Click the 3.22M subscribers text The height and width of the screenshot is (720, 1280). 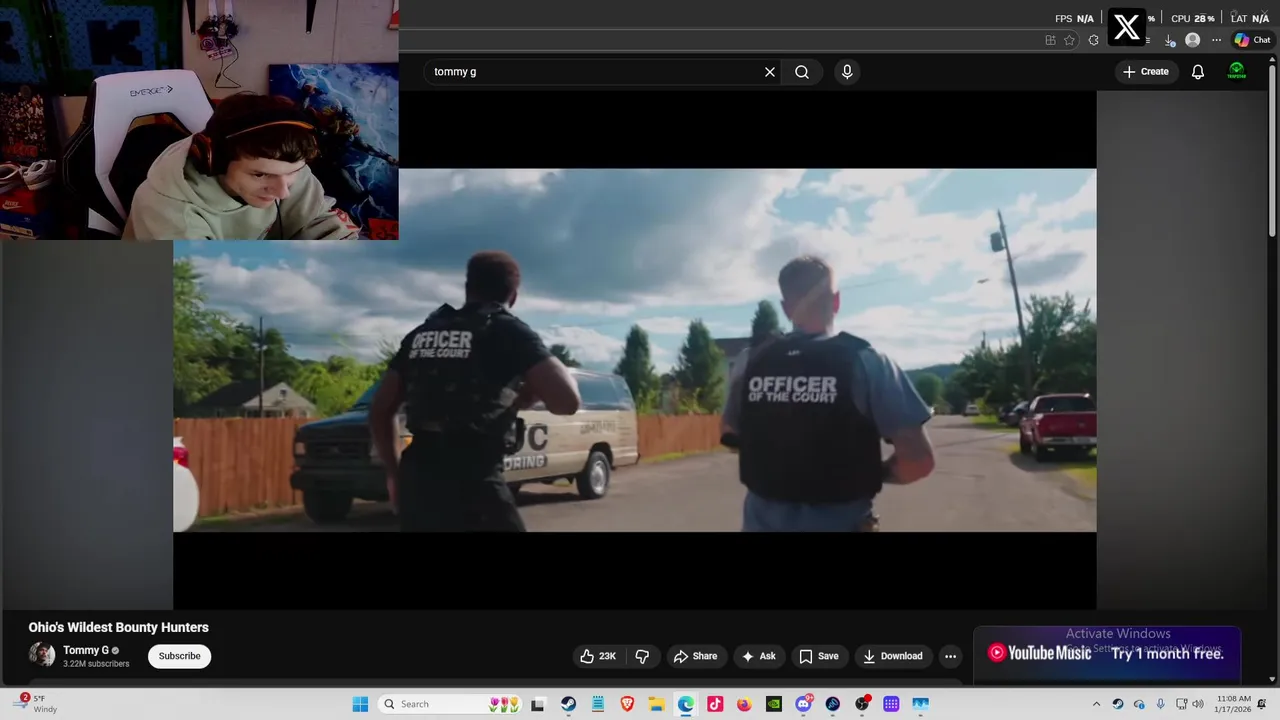point(96,664)
